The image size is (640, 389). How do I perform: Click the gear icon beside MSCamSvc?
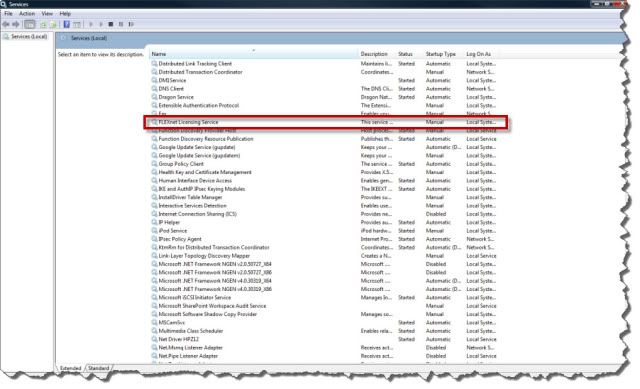(x=154, y=322)
